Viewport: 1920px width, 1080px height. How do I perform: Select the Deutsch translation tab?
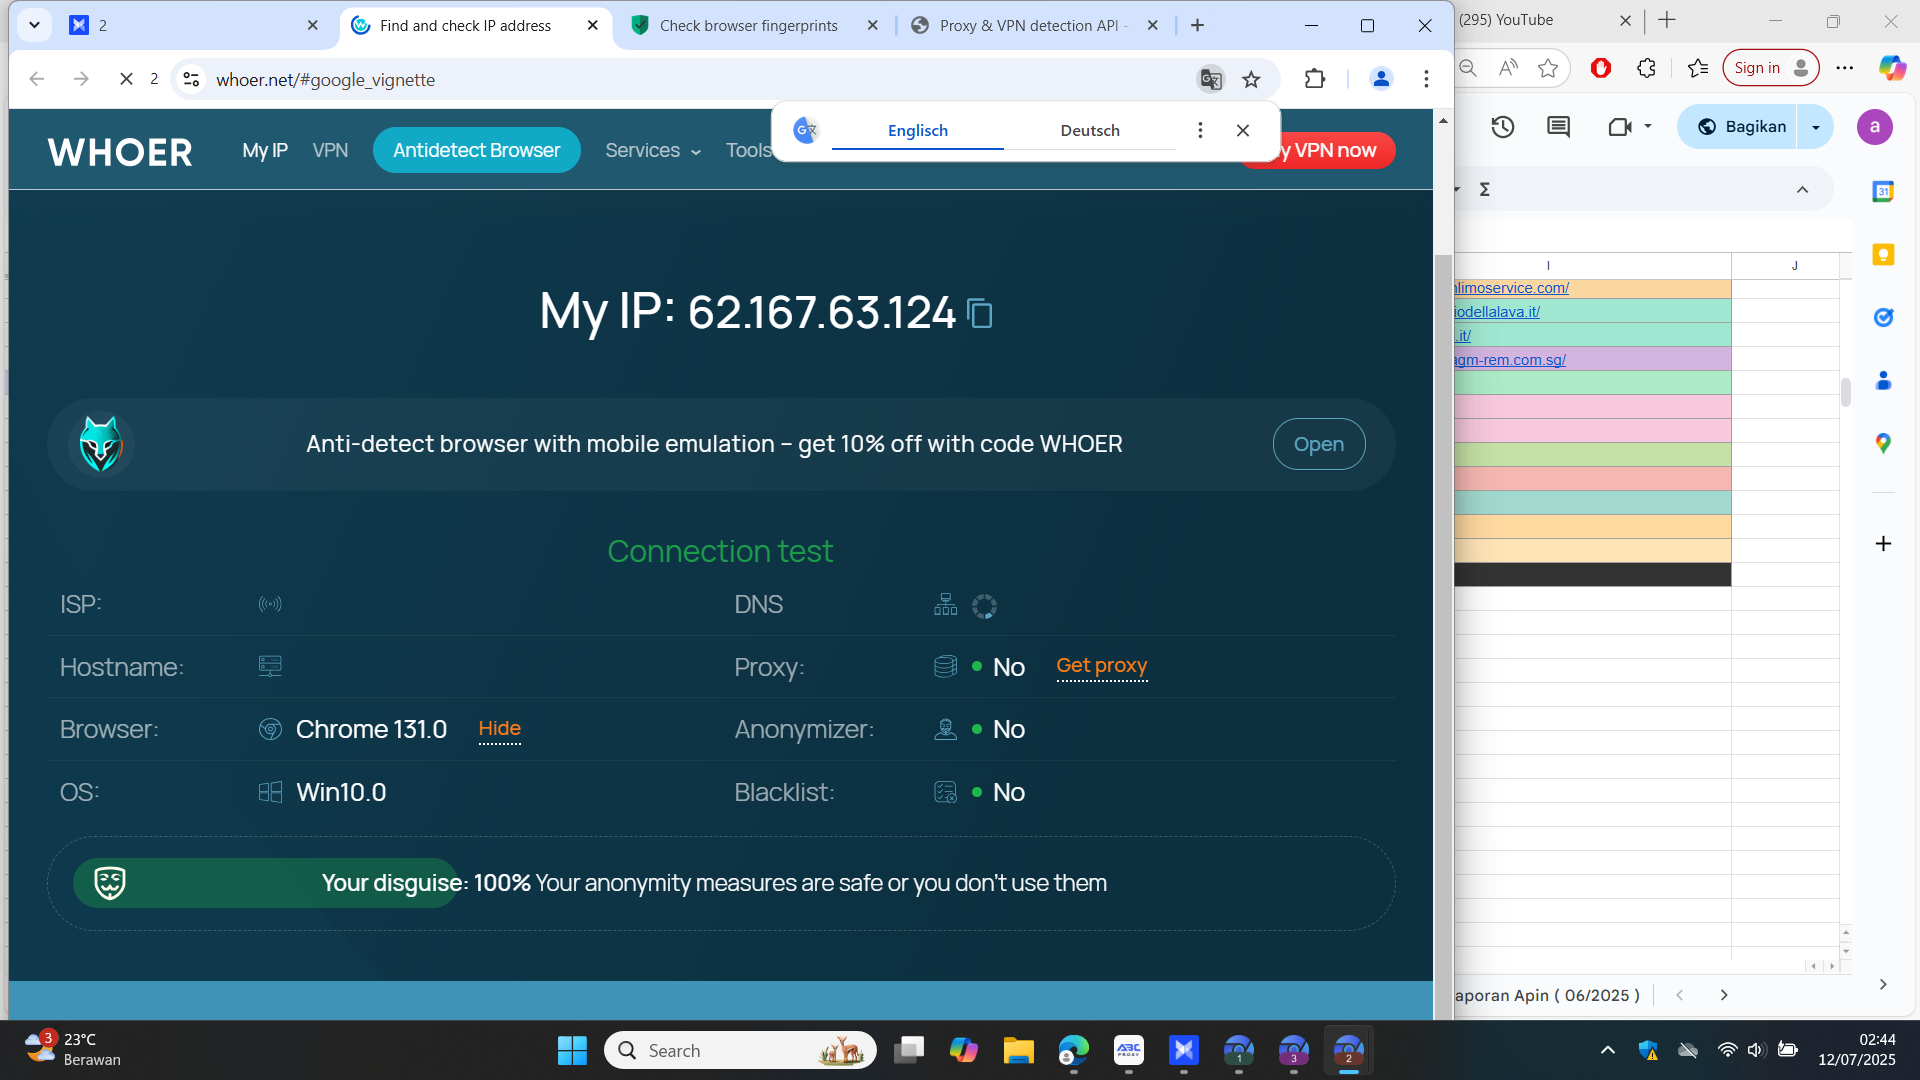1090,130
